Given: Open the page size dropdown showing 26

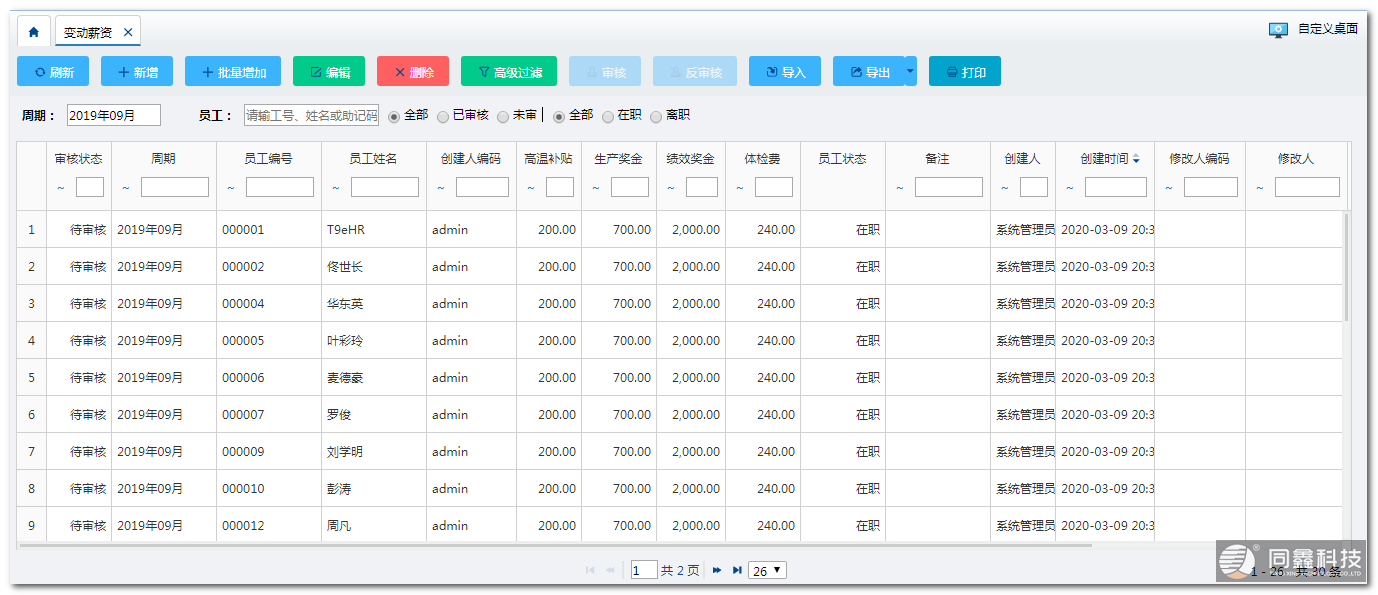Looking at the screenshot, I should coord(768,570).
